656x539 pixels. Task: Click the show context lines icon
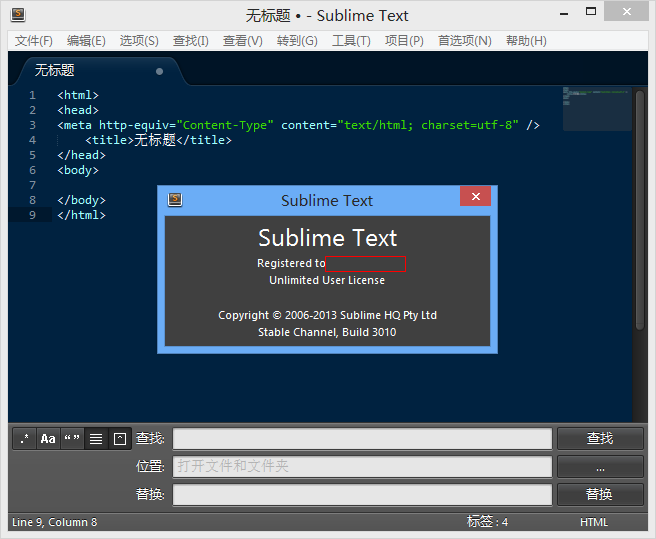pyautogui.click(x=96, y=439)
